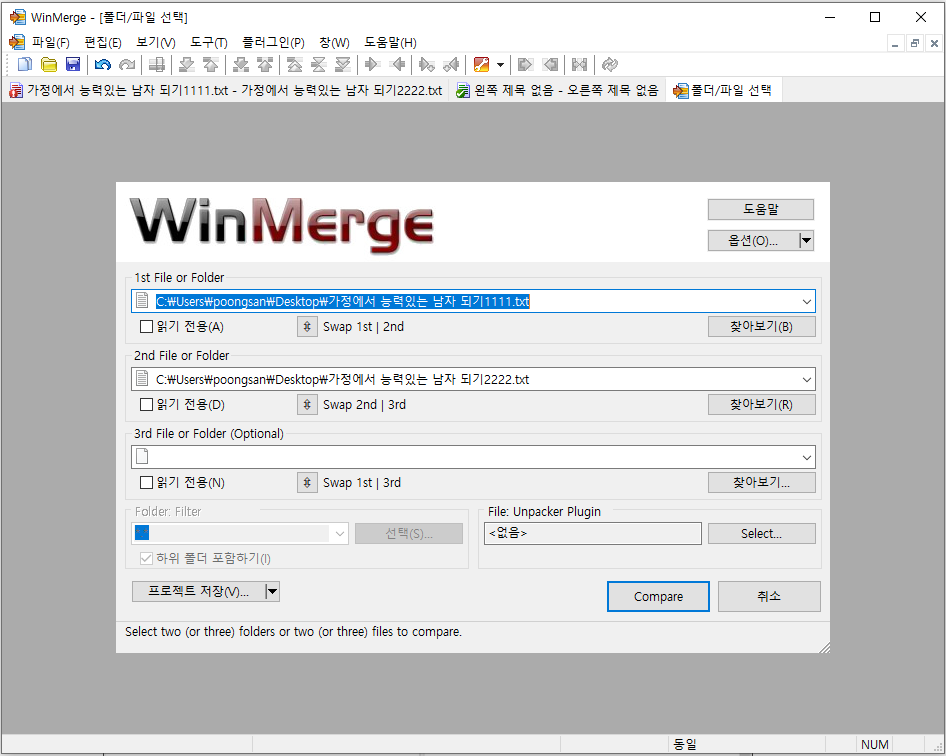The height and width of the screenshot is (756, 946).
Task: Open the 편집(E) menu
Action: click(103, 43)
